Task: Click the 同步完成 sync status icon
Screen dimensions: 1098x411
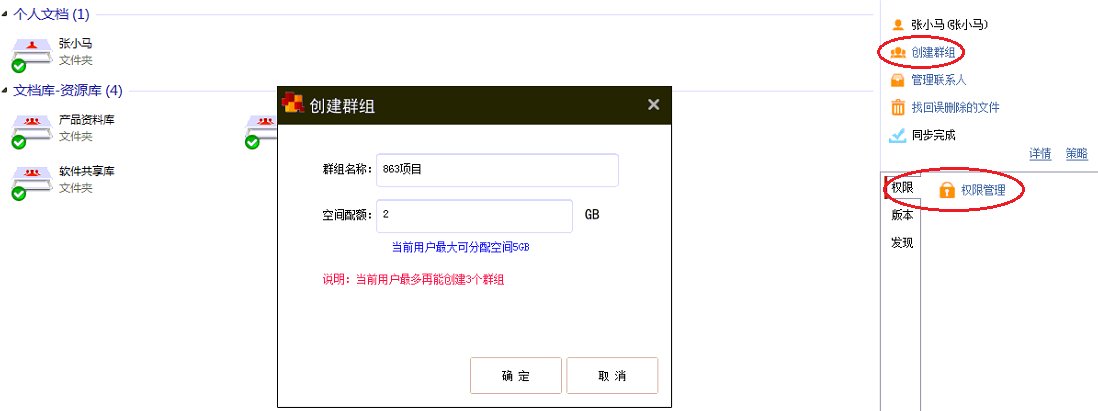Action: point(898,135)
